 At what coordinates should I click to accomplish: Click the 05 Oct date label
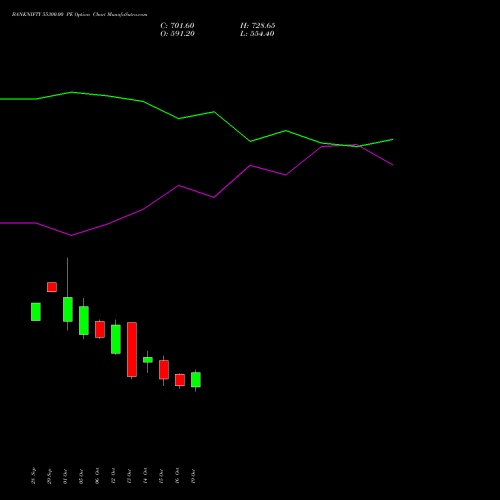coord(81,476)
